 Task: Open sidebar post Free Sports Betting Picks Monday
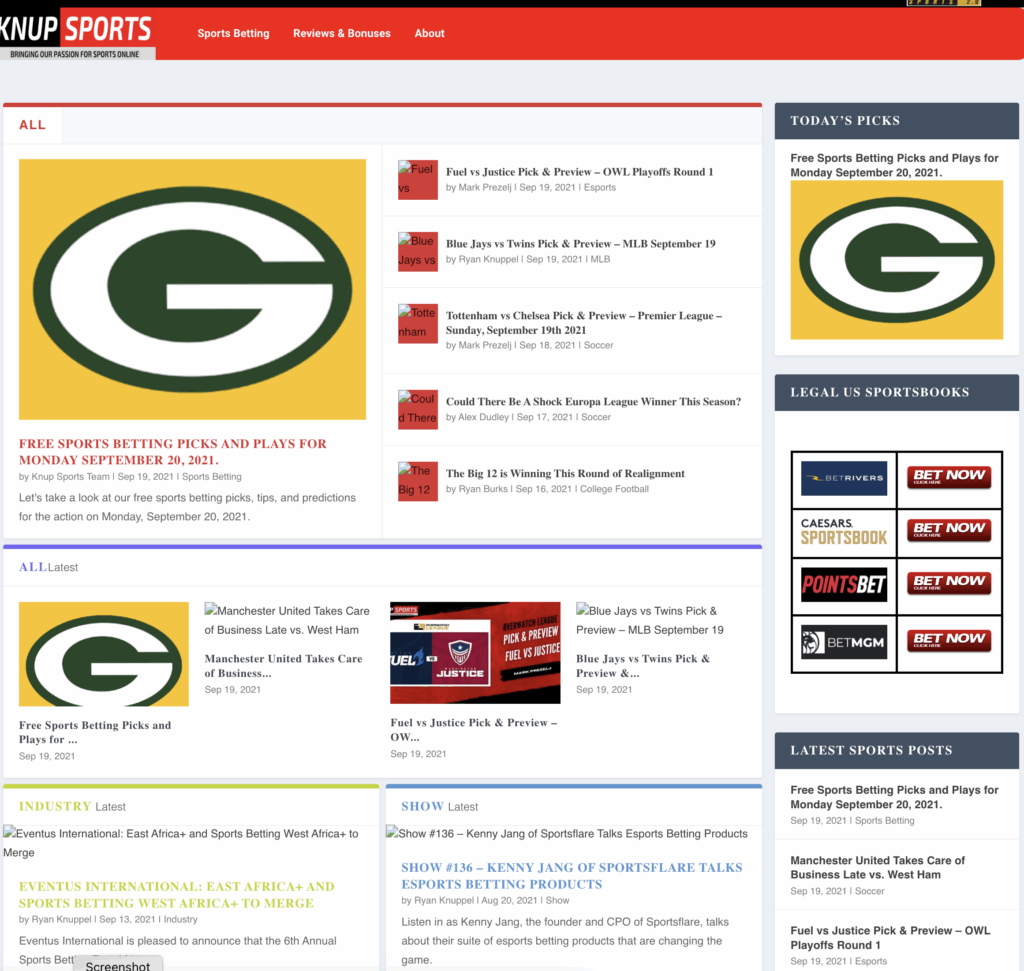click(894, 797)
